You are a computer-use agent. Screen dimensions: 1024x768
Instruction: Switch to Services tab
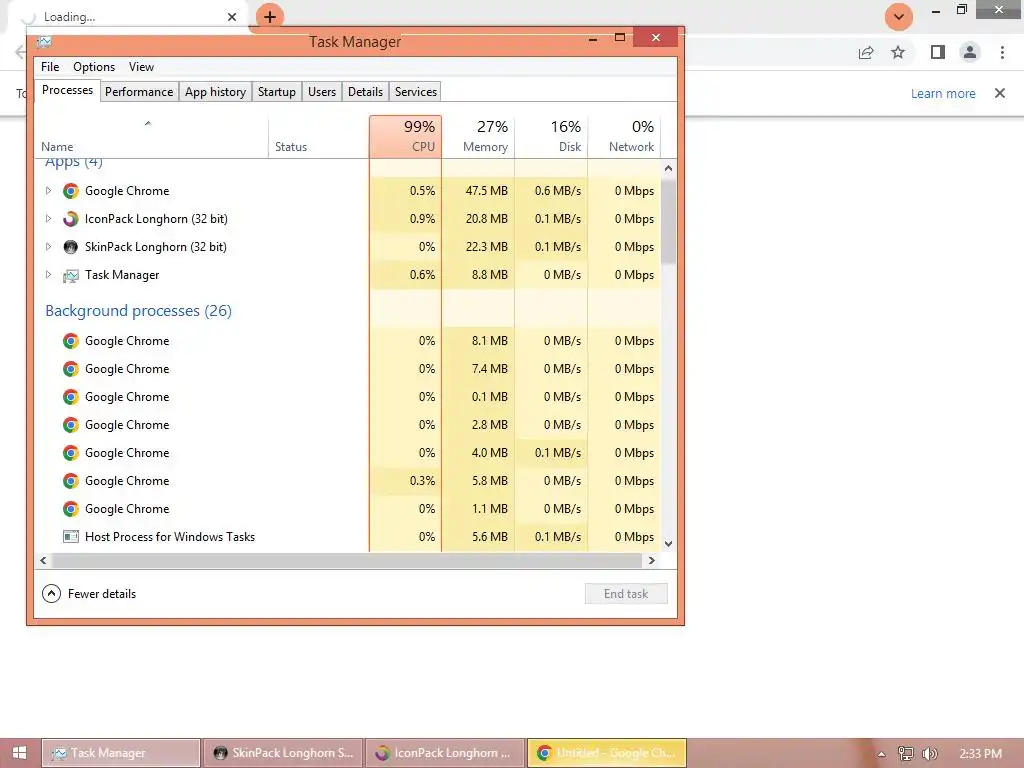[415, 92]
